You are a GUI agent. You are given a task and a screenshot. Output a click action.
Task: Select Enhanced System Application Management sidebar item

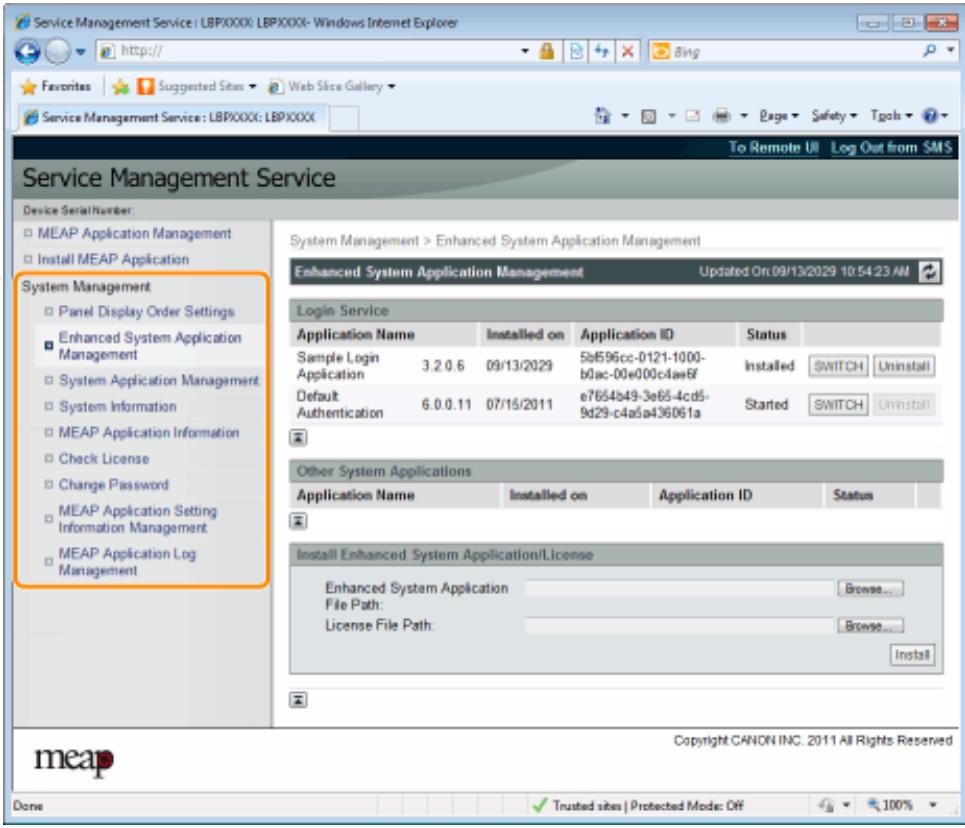pos(150,346)
